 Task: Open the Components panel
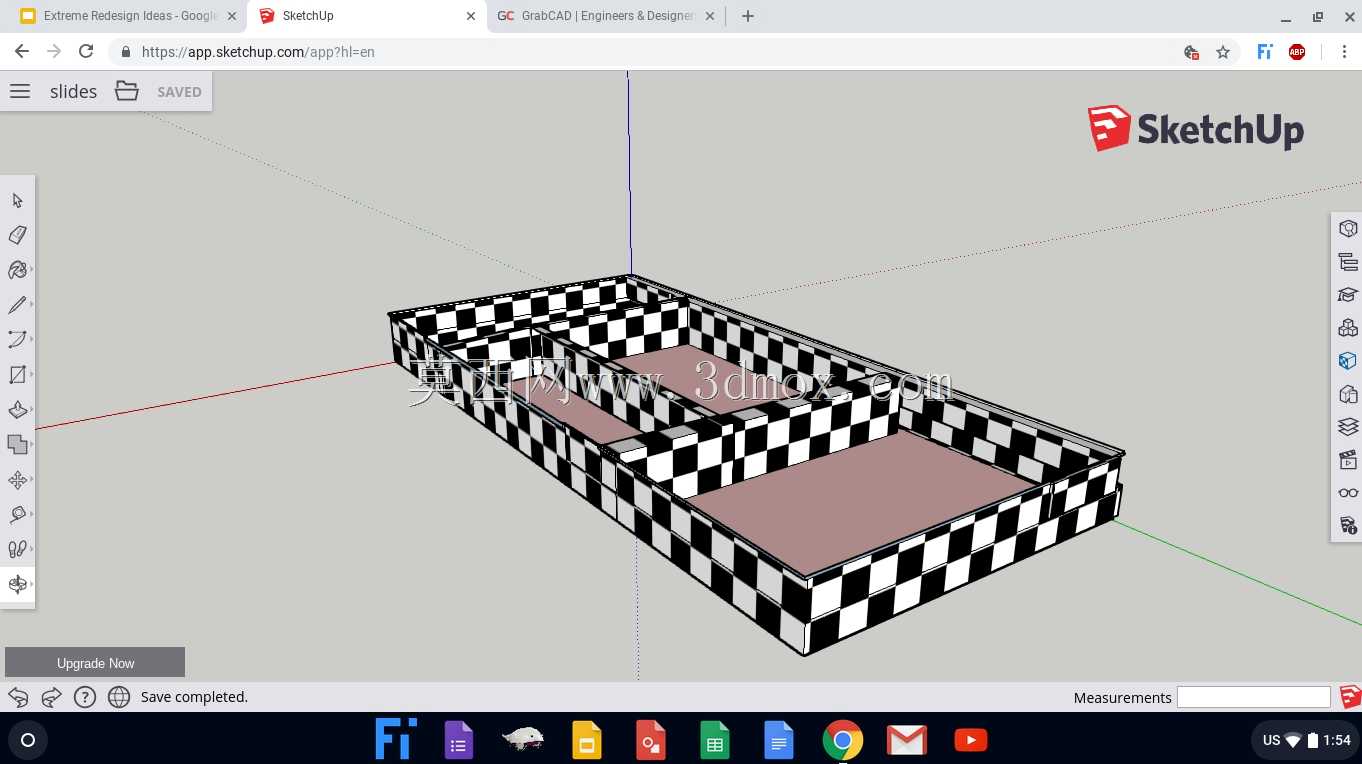pyautogui.click(x=1348, y=327)
